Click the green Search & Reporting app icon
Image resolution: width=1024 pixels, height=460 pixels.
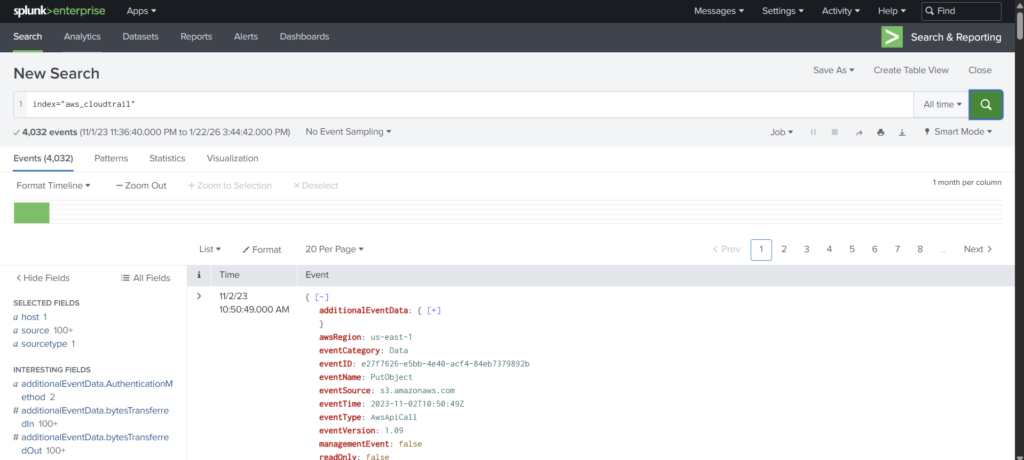891,37
